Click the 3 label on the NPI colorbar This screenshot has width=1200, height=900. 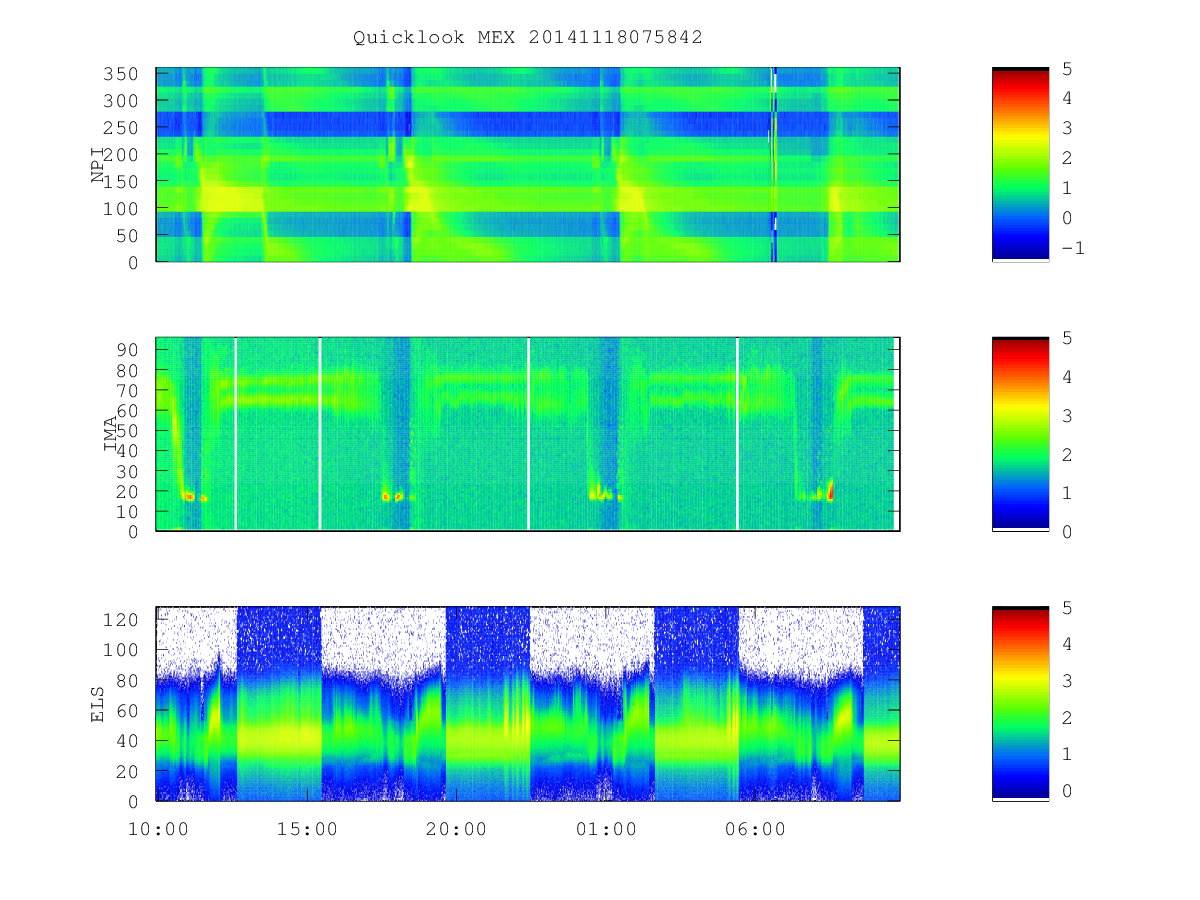(1067, 128)
